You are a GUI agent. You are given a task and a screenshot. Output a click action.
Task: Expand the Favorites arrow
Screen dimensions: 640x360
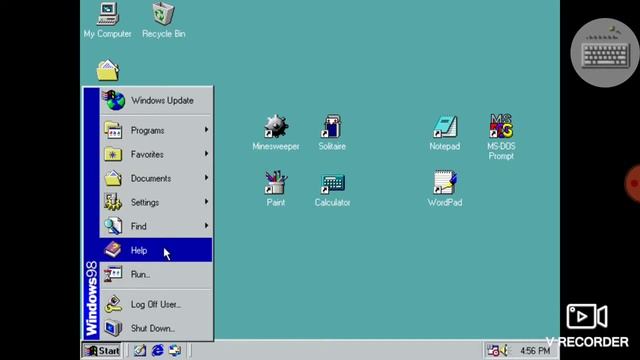click(207, 153)
